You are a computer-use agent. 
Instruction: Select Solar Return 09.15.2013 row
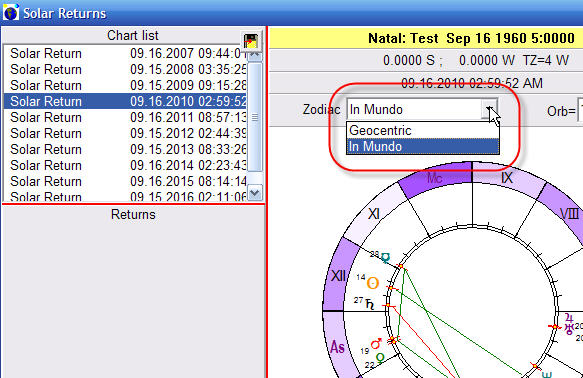point(125,149)
